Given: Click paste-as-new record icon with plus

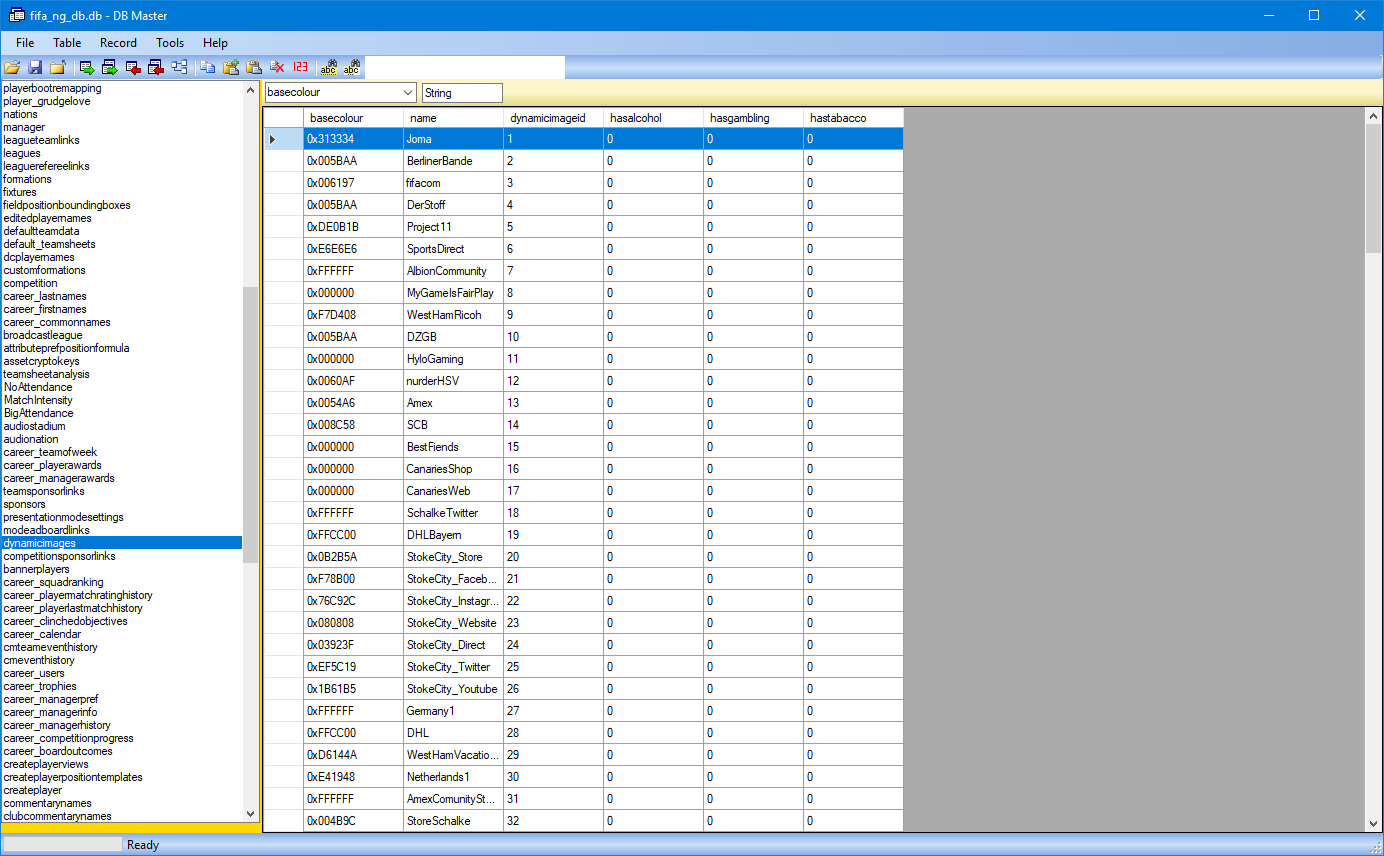Looking at the screenshot, I should [231, 68].
